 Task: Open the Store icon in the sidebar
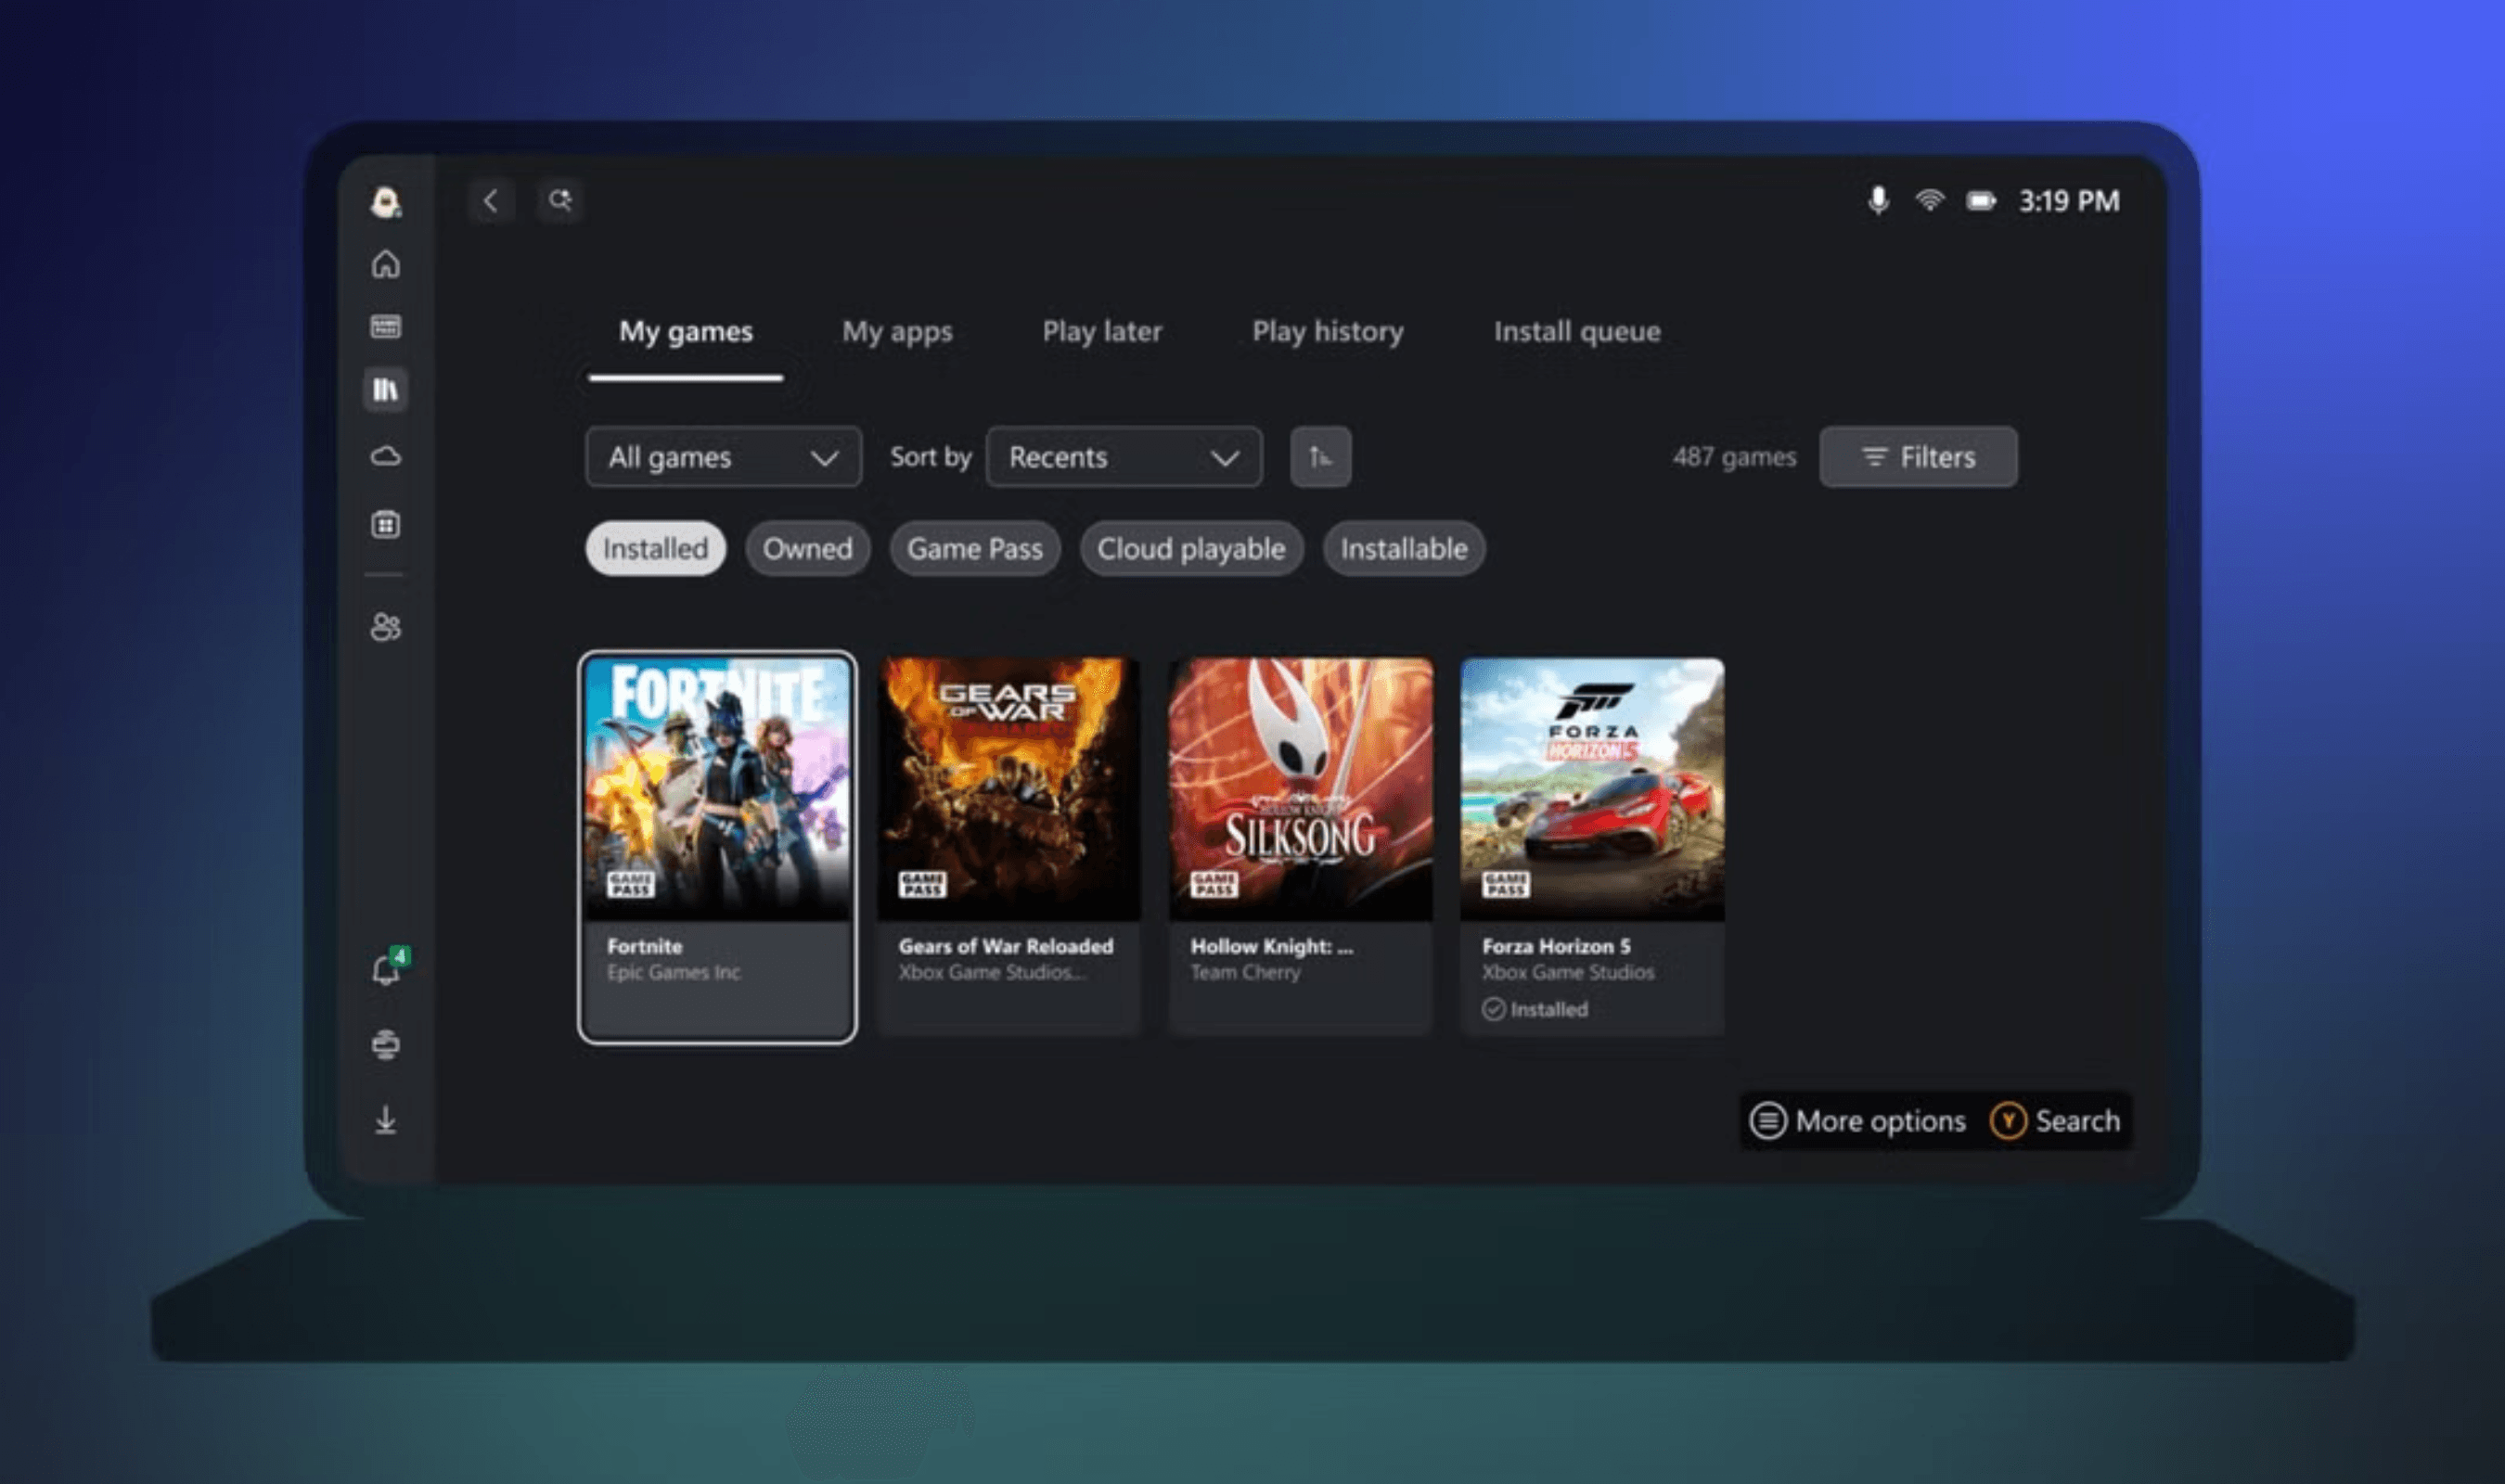385,524
